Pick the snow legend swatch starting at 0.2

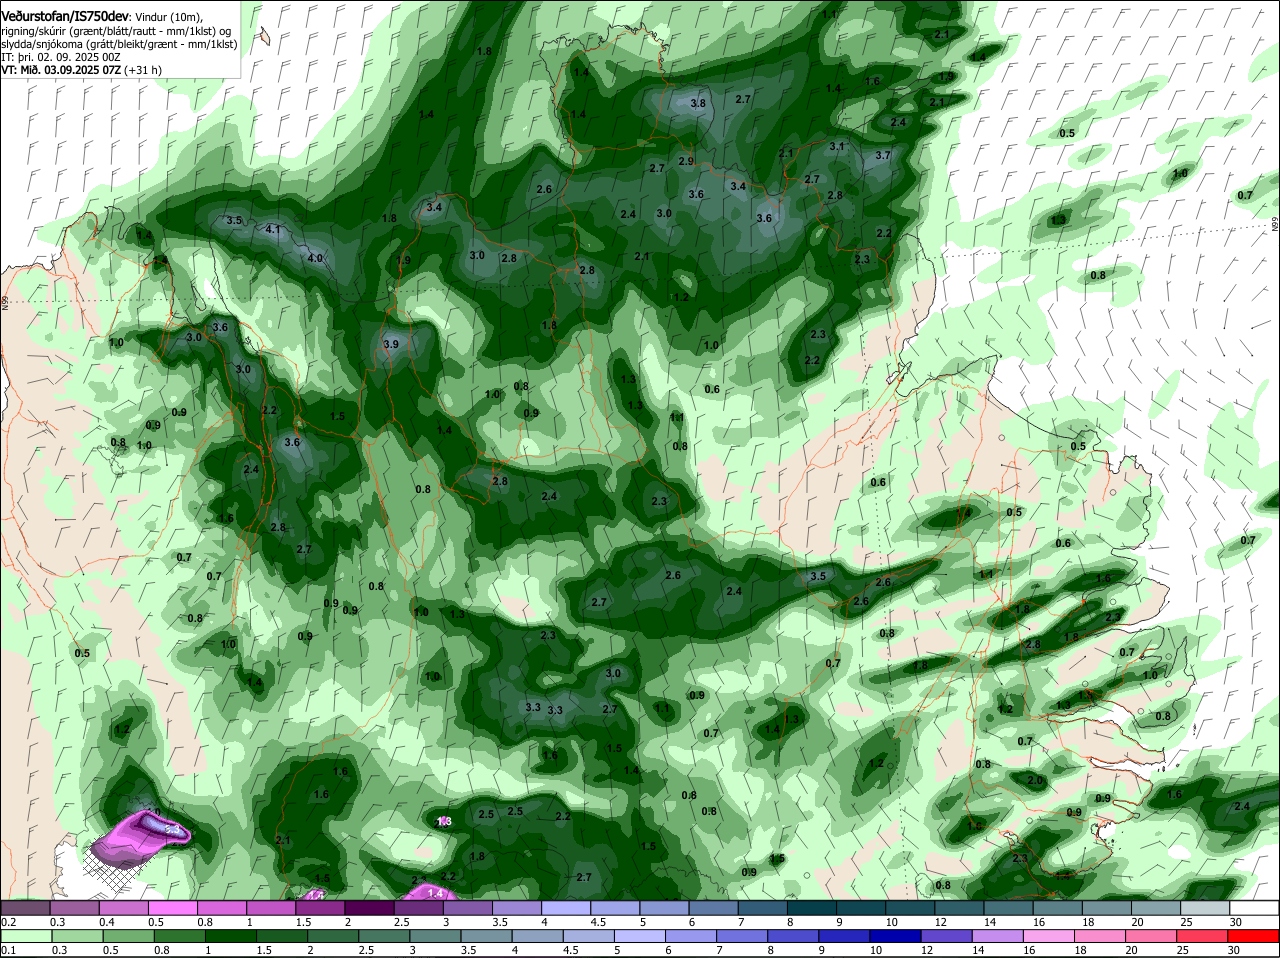click(25, 907)
